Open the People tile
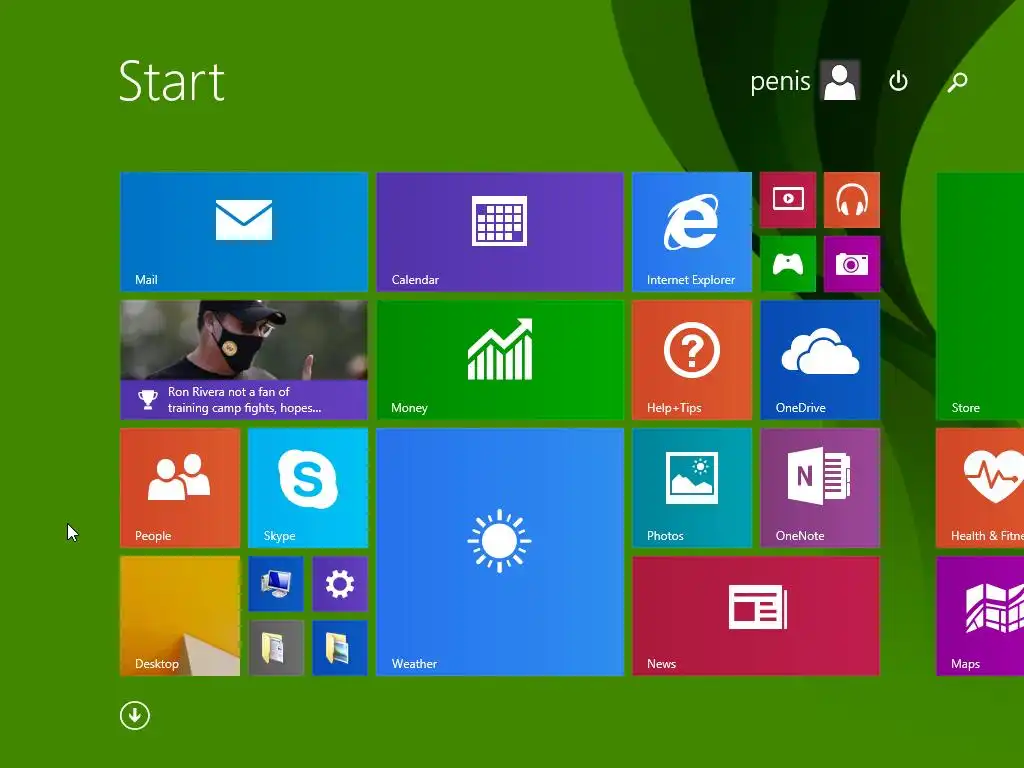This screenshot has width=1024, height=768. (x=180, y=488)
